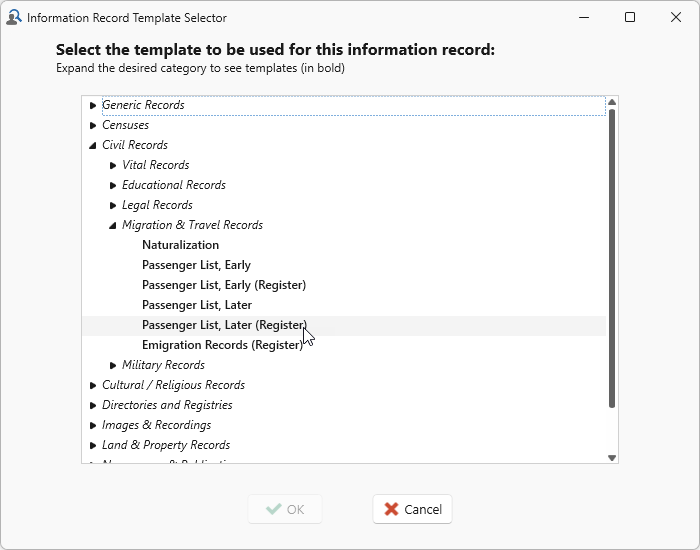The image size is (700, 550).
Task: Select Passenger List, Early template
Action: pyautogui.click(x=196, y=265)
